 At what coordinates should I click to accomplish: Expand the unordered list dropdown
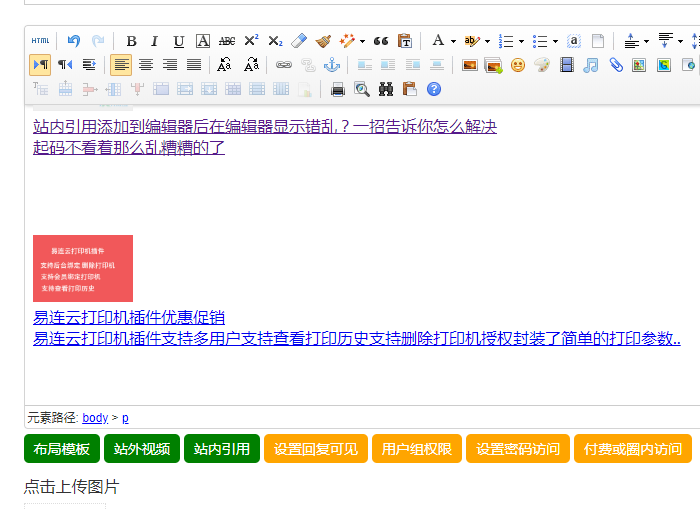tap(555, 41)
